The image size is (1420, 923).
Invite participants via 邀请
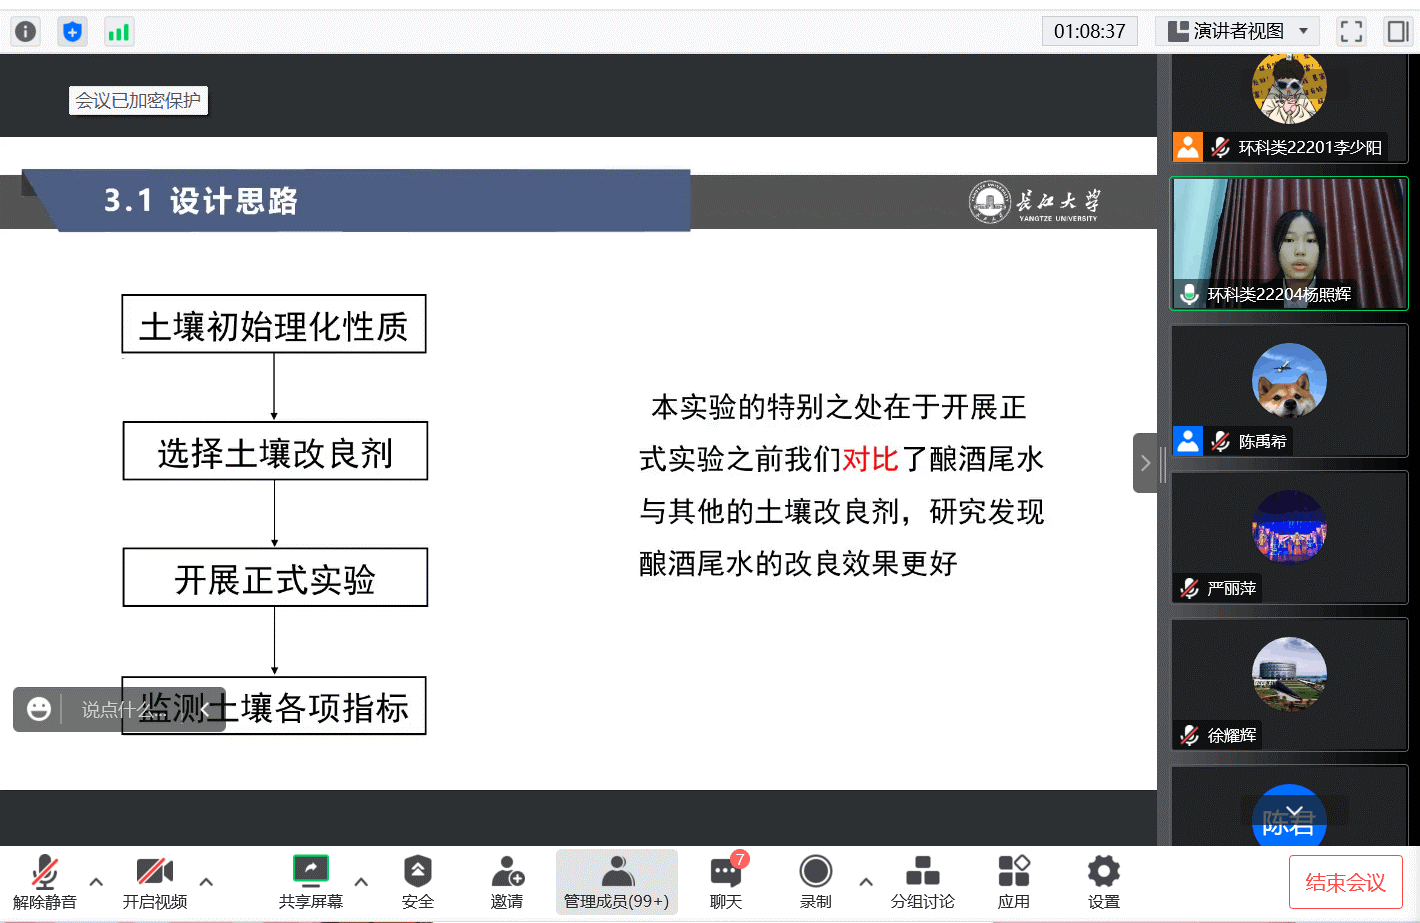point(507,882)
